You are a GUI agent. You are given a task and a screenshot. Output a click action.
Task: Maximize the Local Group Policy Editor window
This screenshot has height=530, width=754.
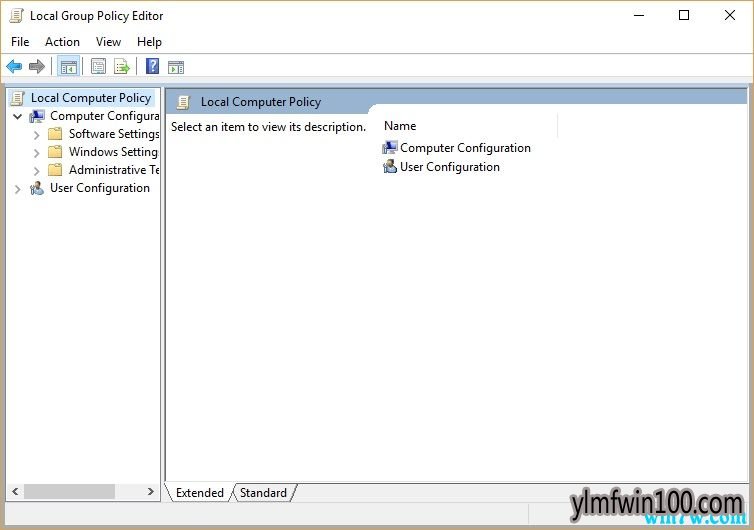(x=684, y=15)
